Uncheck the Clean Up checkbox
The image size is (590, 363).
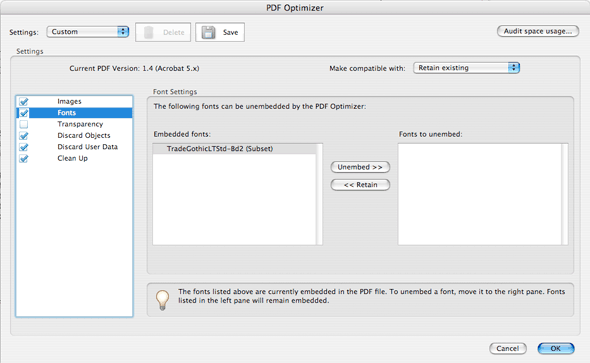24,158
